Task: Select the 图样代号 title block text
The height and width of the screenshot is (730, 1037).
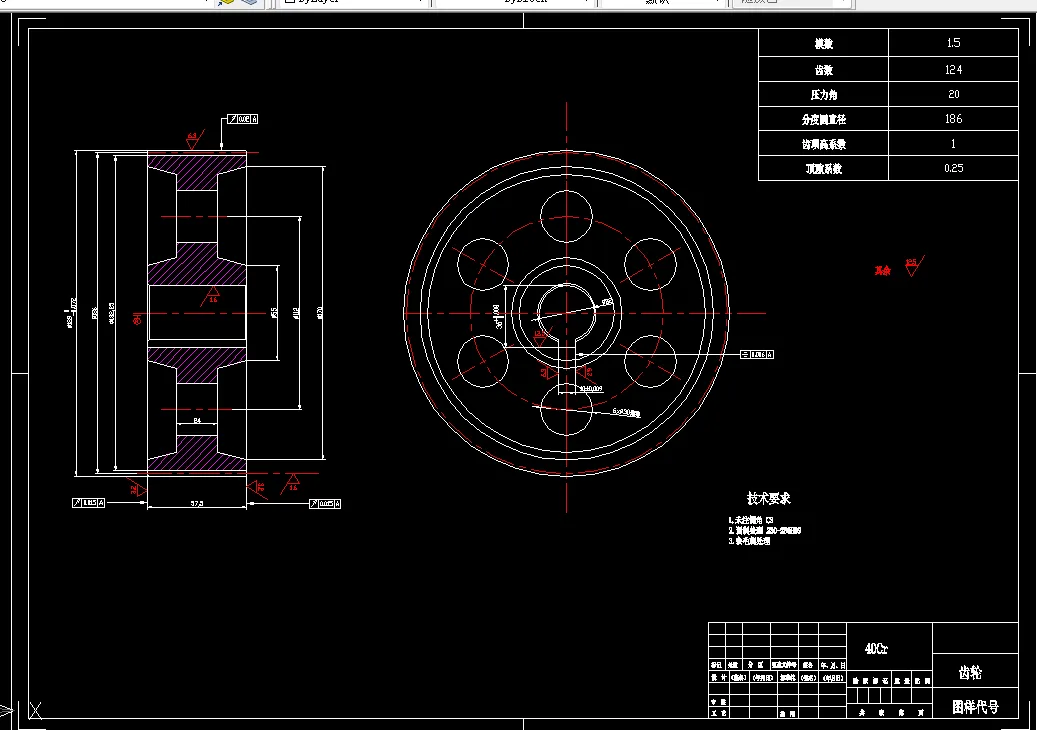Action: tap(975, 707)
